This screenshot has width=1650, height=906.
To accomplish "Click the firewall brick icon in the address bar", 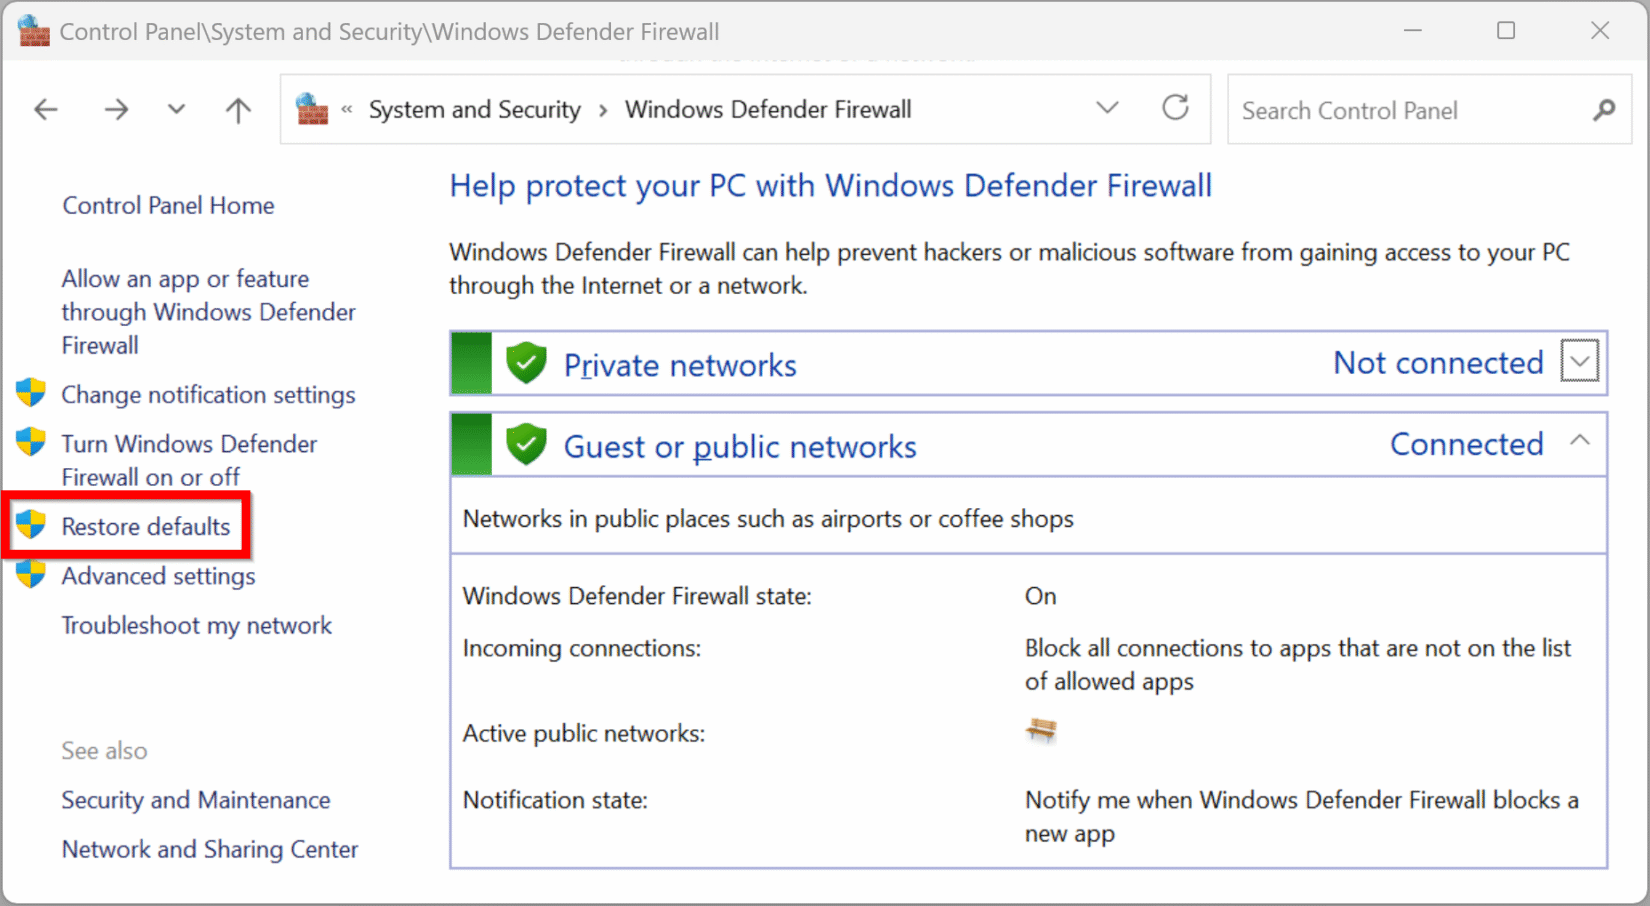I will click(x=310, y=109).
